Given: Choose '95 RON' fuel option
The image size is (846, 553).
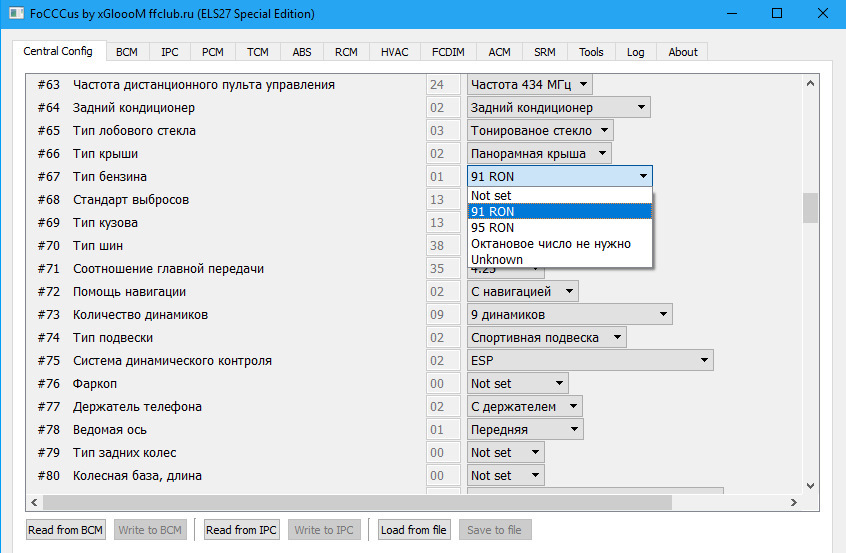Looking at the screenshot, I should pyautogui.click(x=560, y=228).
